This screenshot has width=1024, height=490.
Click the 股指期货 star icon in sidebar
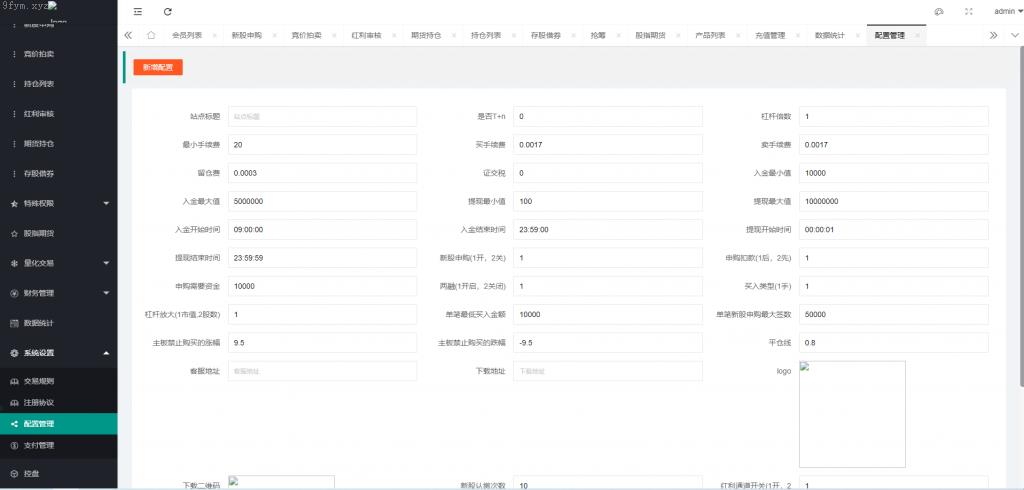14,233
